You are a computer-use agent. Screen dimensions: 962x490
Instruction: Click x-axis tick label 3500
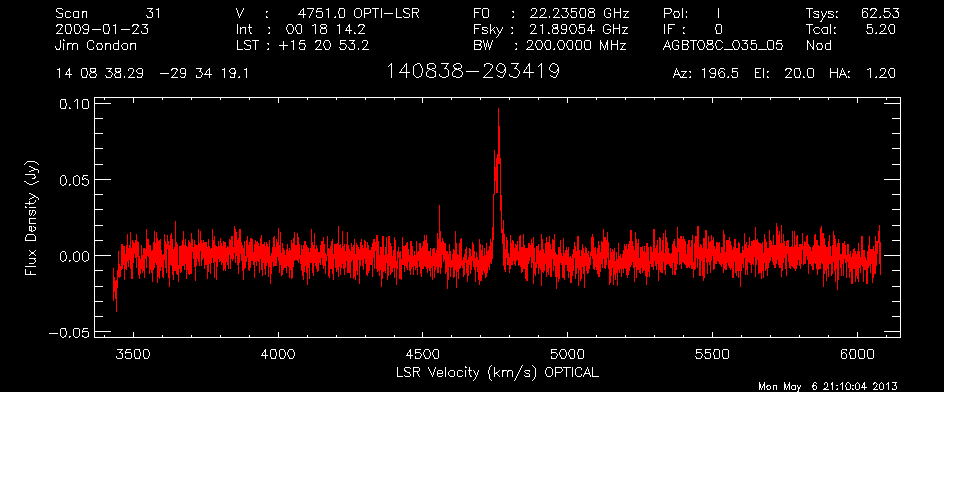pyautogui.click(x=133, y=354)
